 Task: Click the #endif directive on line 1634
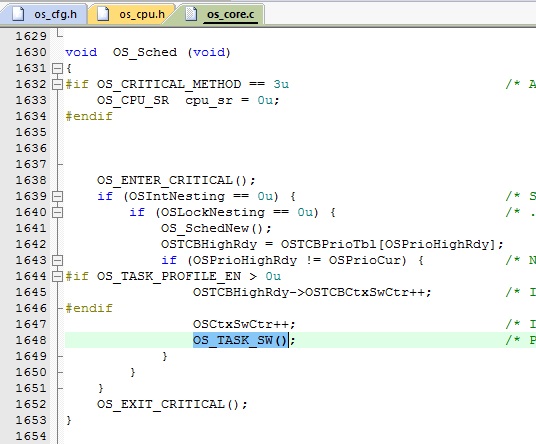[89, 117]
